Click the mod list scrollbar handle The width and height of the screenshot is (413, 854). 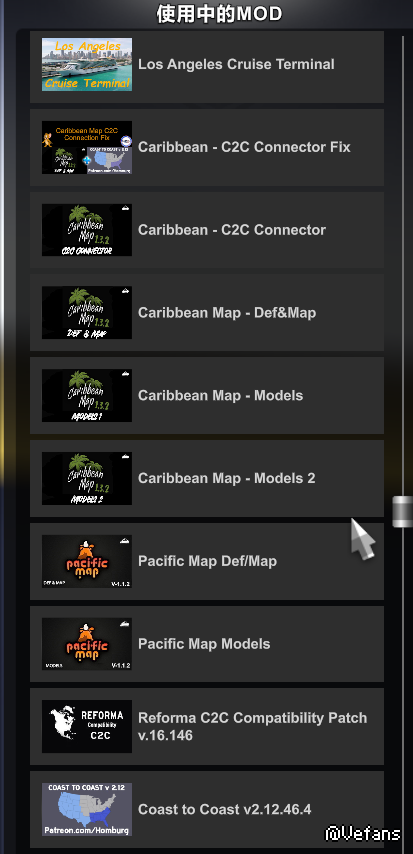point(403,511)
